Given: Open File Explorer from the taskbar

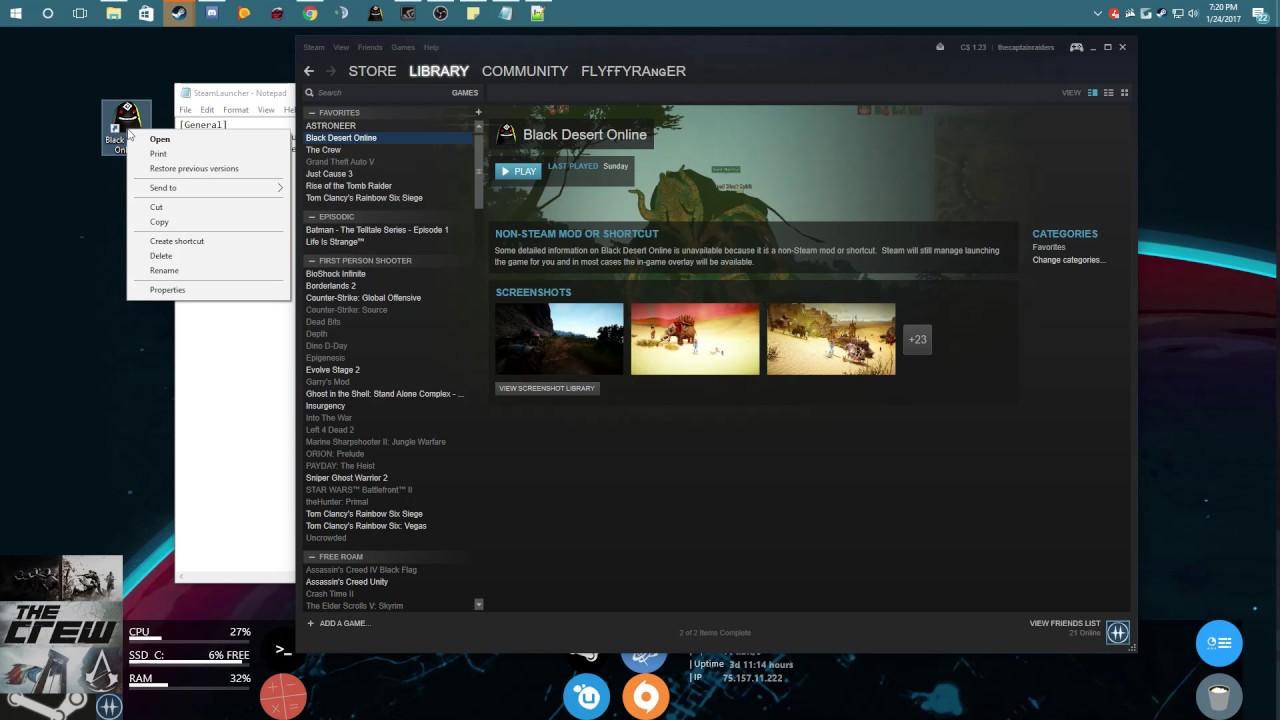Looking at the screenshot, I should point(114,14).
